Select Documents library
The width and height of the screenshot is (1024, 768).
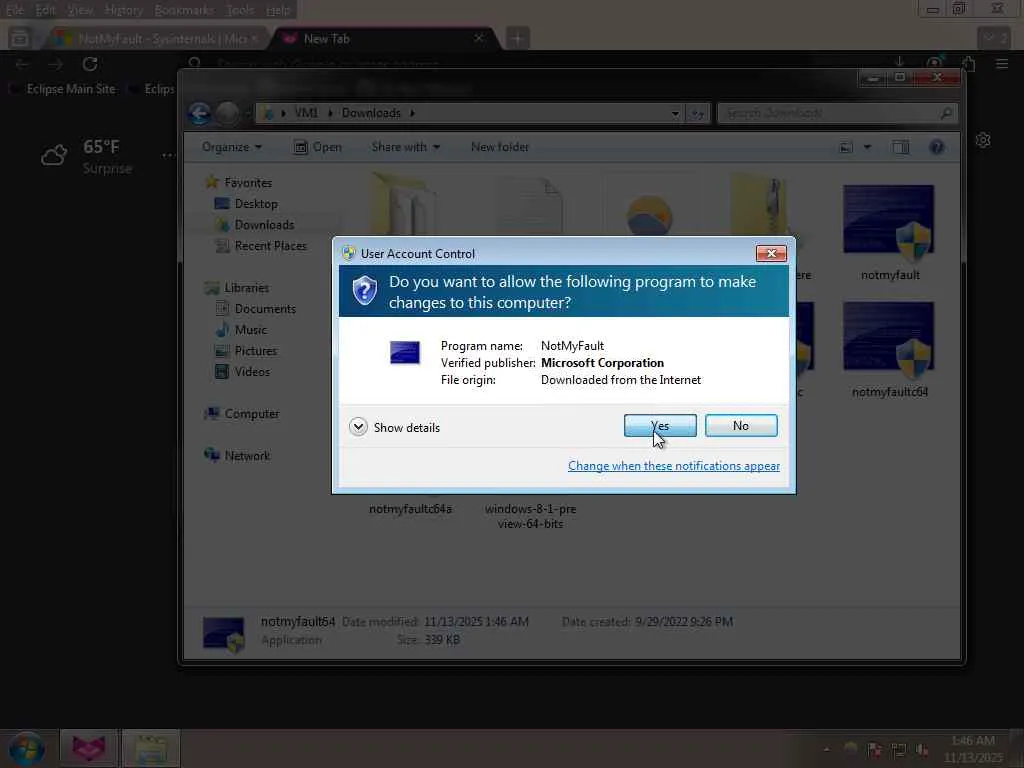pos(264,308)
